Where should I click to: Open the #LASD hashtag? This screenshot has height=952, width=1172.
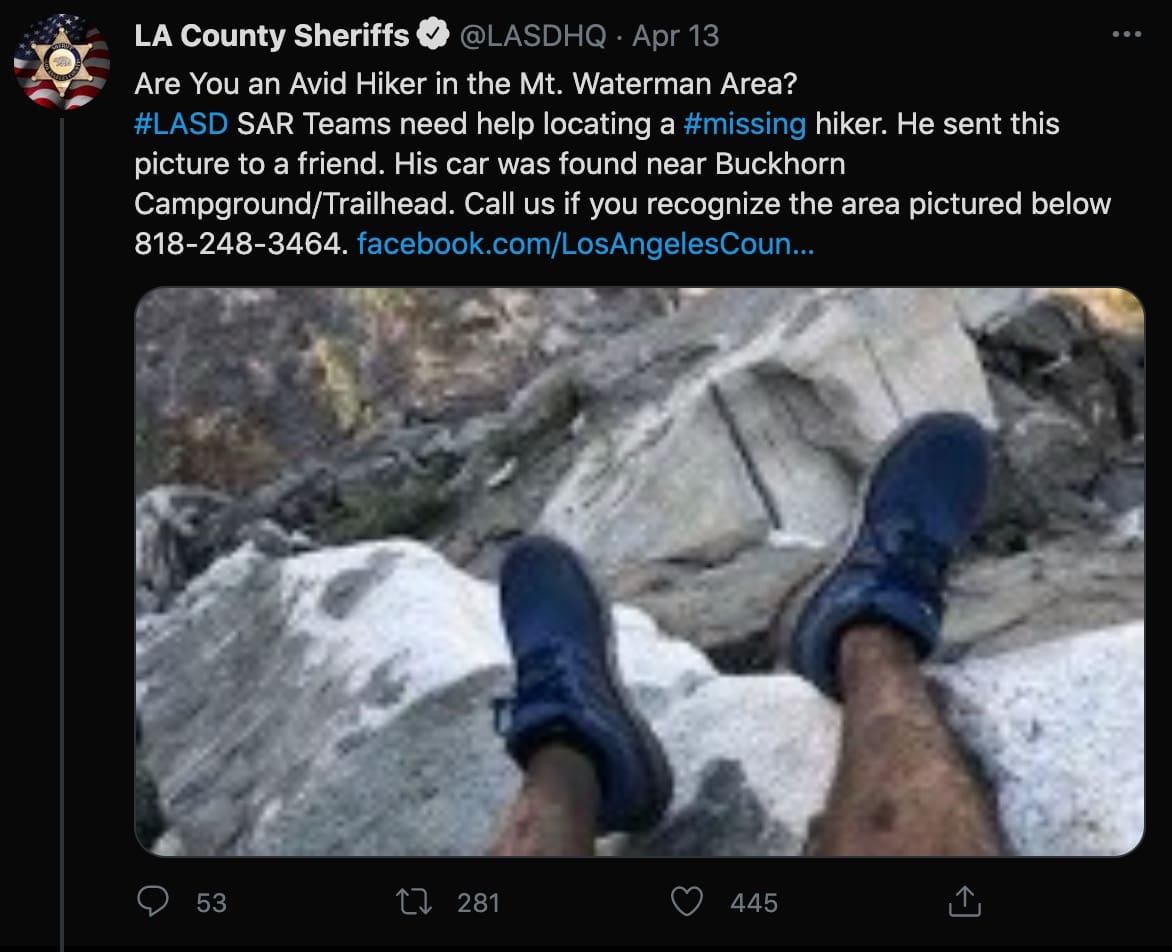tap(181, 124)
